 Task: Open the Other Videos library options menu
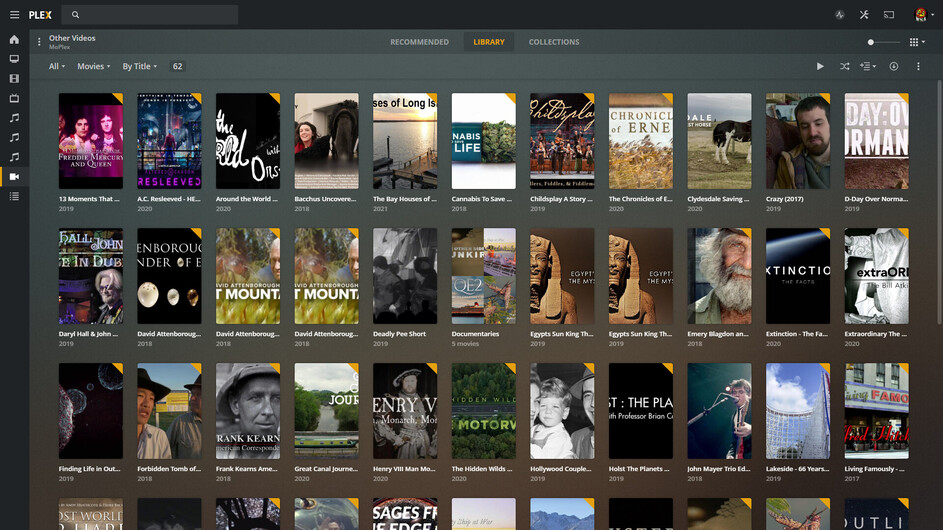click(39, 42)
